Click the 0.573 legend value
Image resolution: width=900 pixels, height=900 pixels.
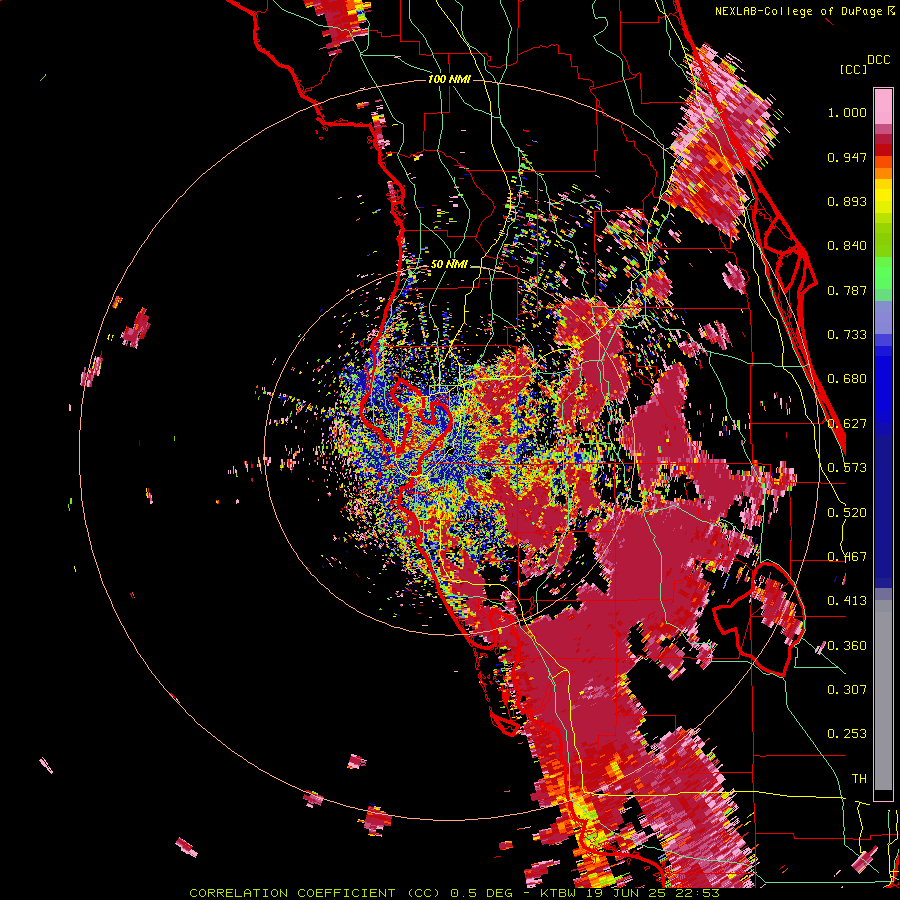[x=847, y=468]
